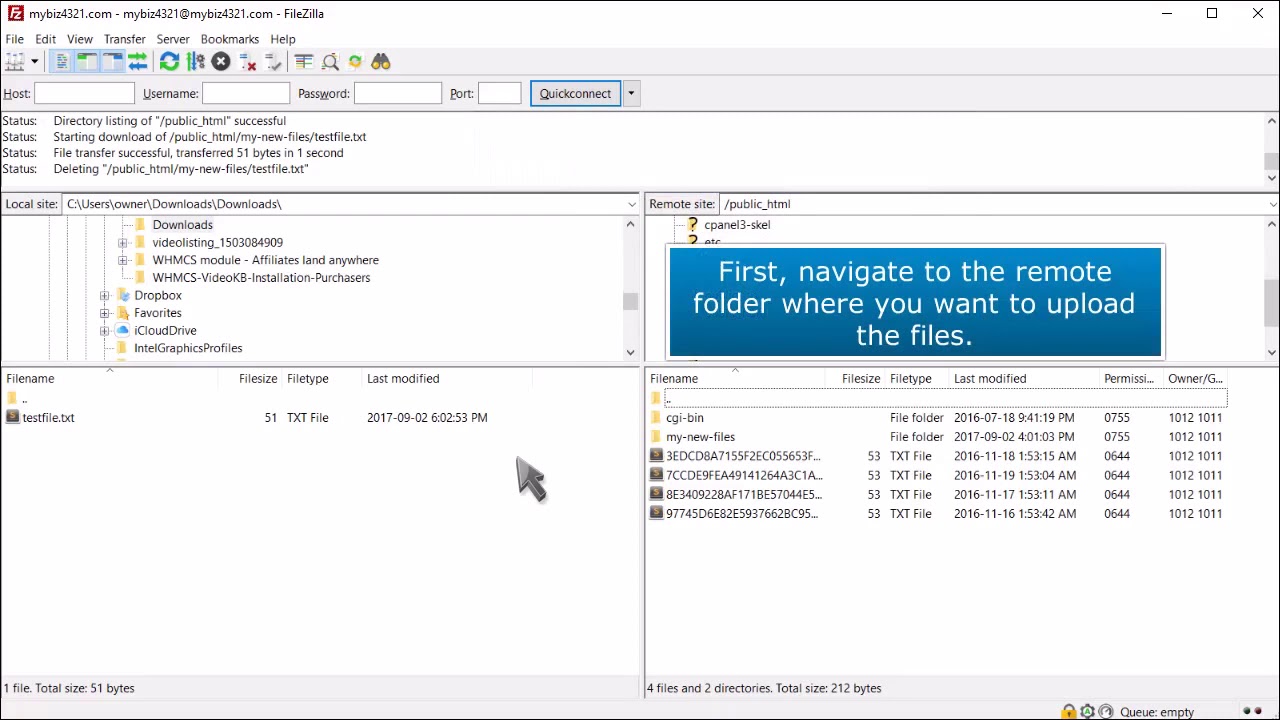Click the Quickconnect button
Viewport: 1280px width, 720px height.
(x=575, y=93)
